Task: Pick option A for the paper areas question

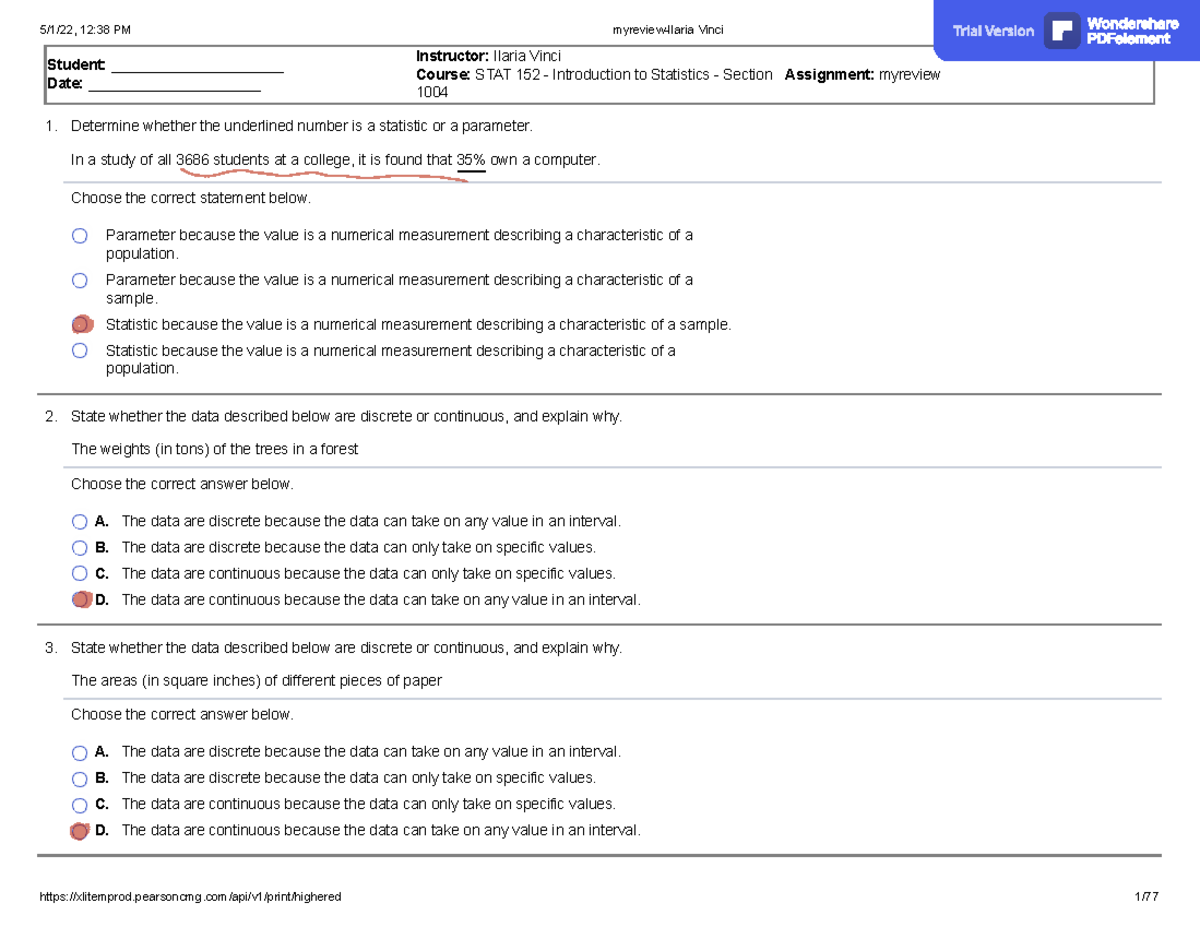Action: 80,753
